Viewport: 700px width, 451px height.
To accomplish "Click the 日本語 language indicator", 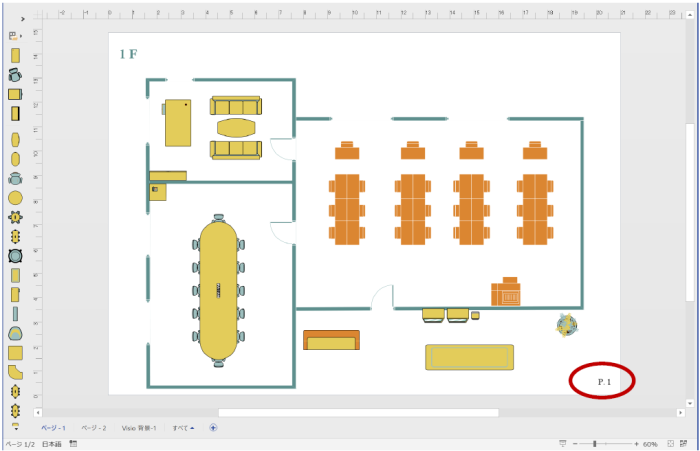I will (52, 443).
